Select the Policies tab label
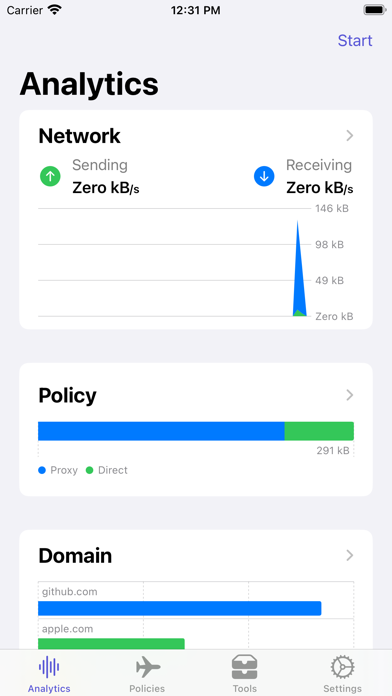 [147, 688]
